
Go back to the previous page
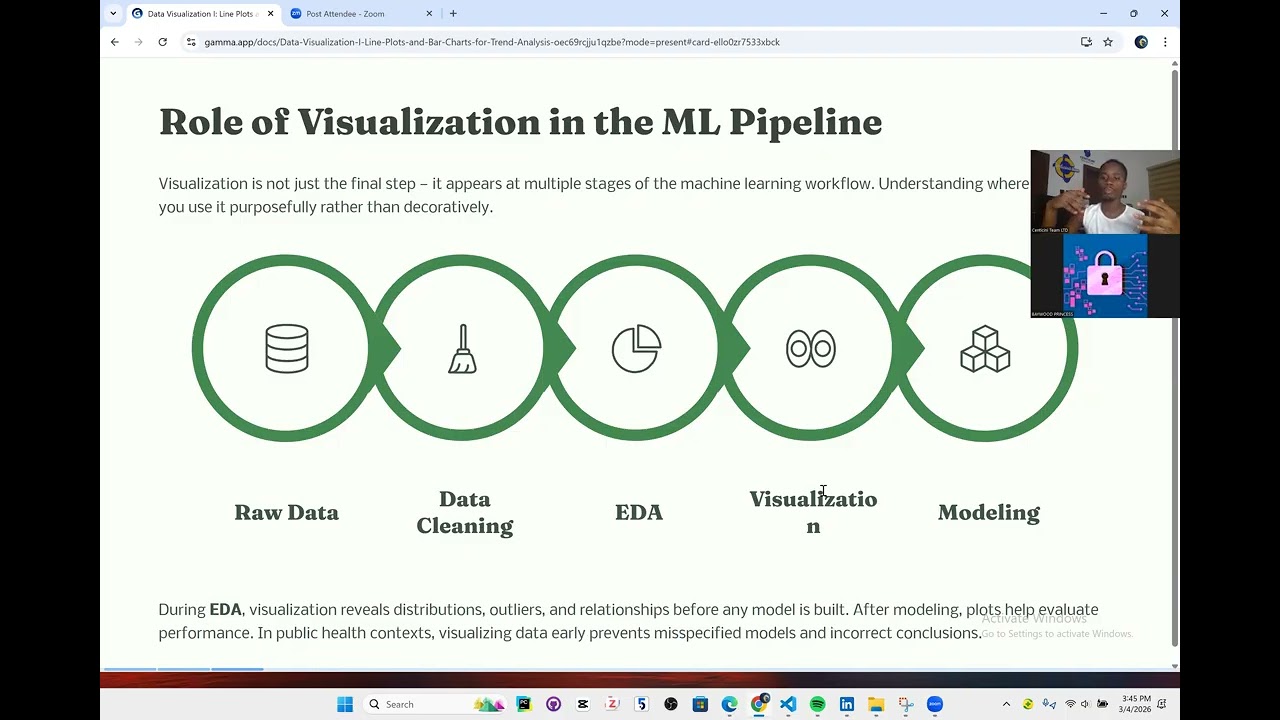pos(115,42)
